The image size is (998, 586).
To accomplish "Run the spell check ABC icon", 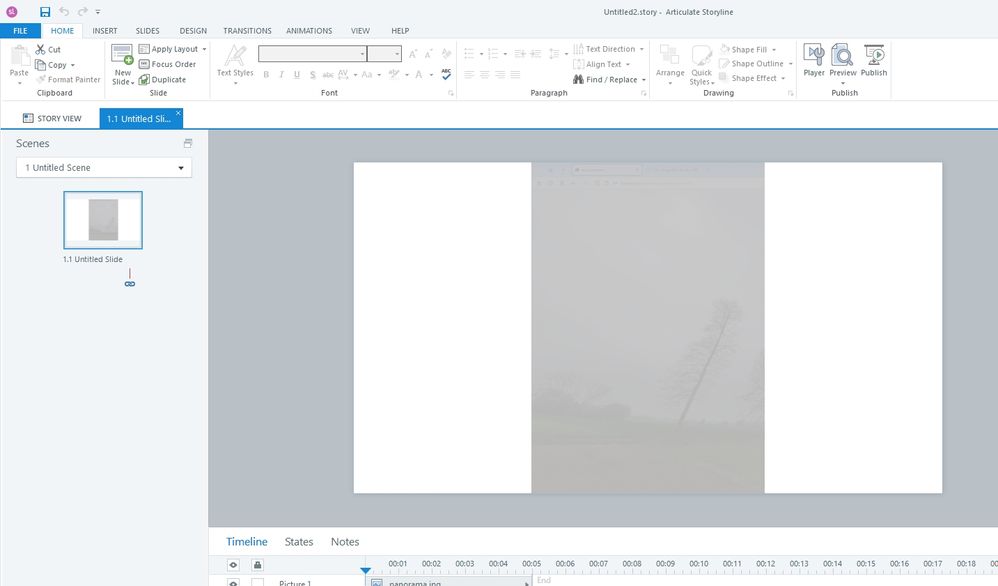I will tap(446, 73).
